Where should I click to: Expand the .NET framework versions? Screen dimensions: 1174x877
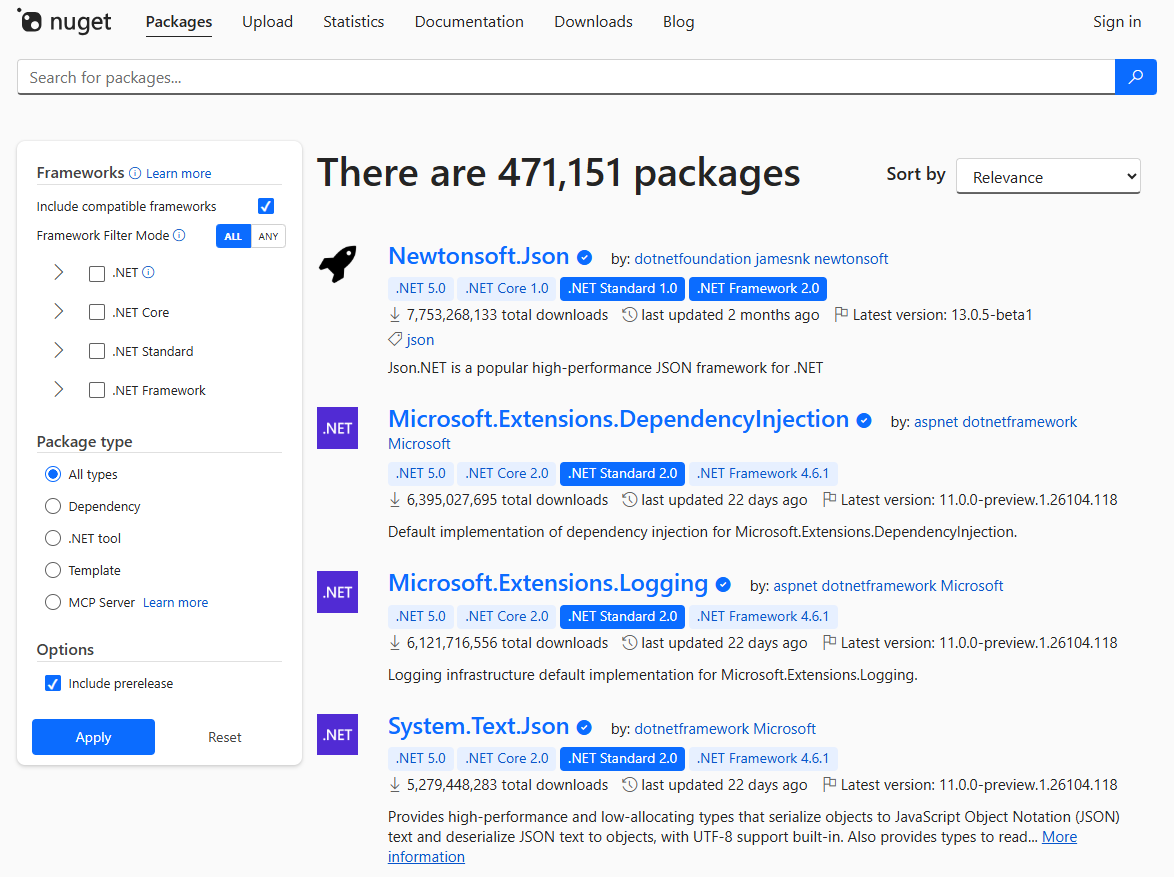pyautogui.click(x=58, y=273)
